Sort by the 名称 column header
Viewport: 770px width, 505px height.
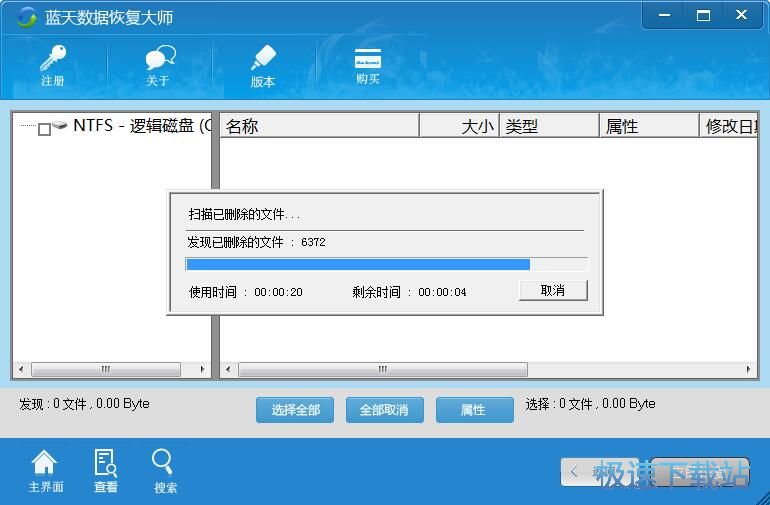coord(319,126)
